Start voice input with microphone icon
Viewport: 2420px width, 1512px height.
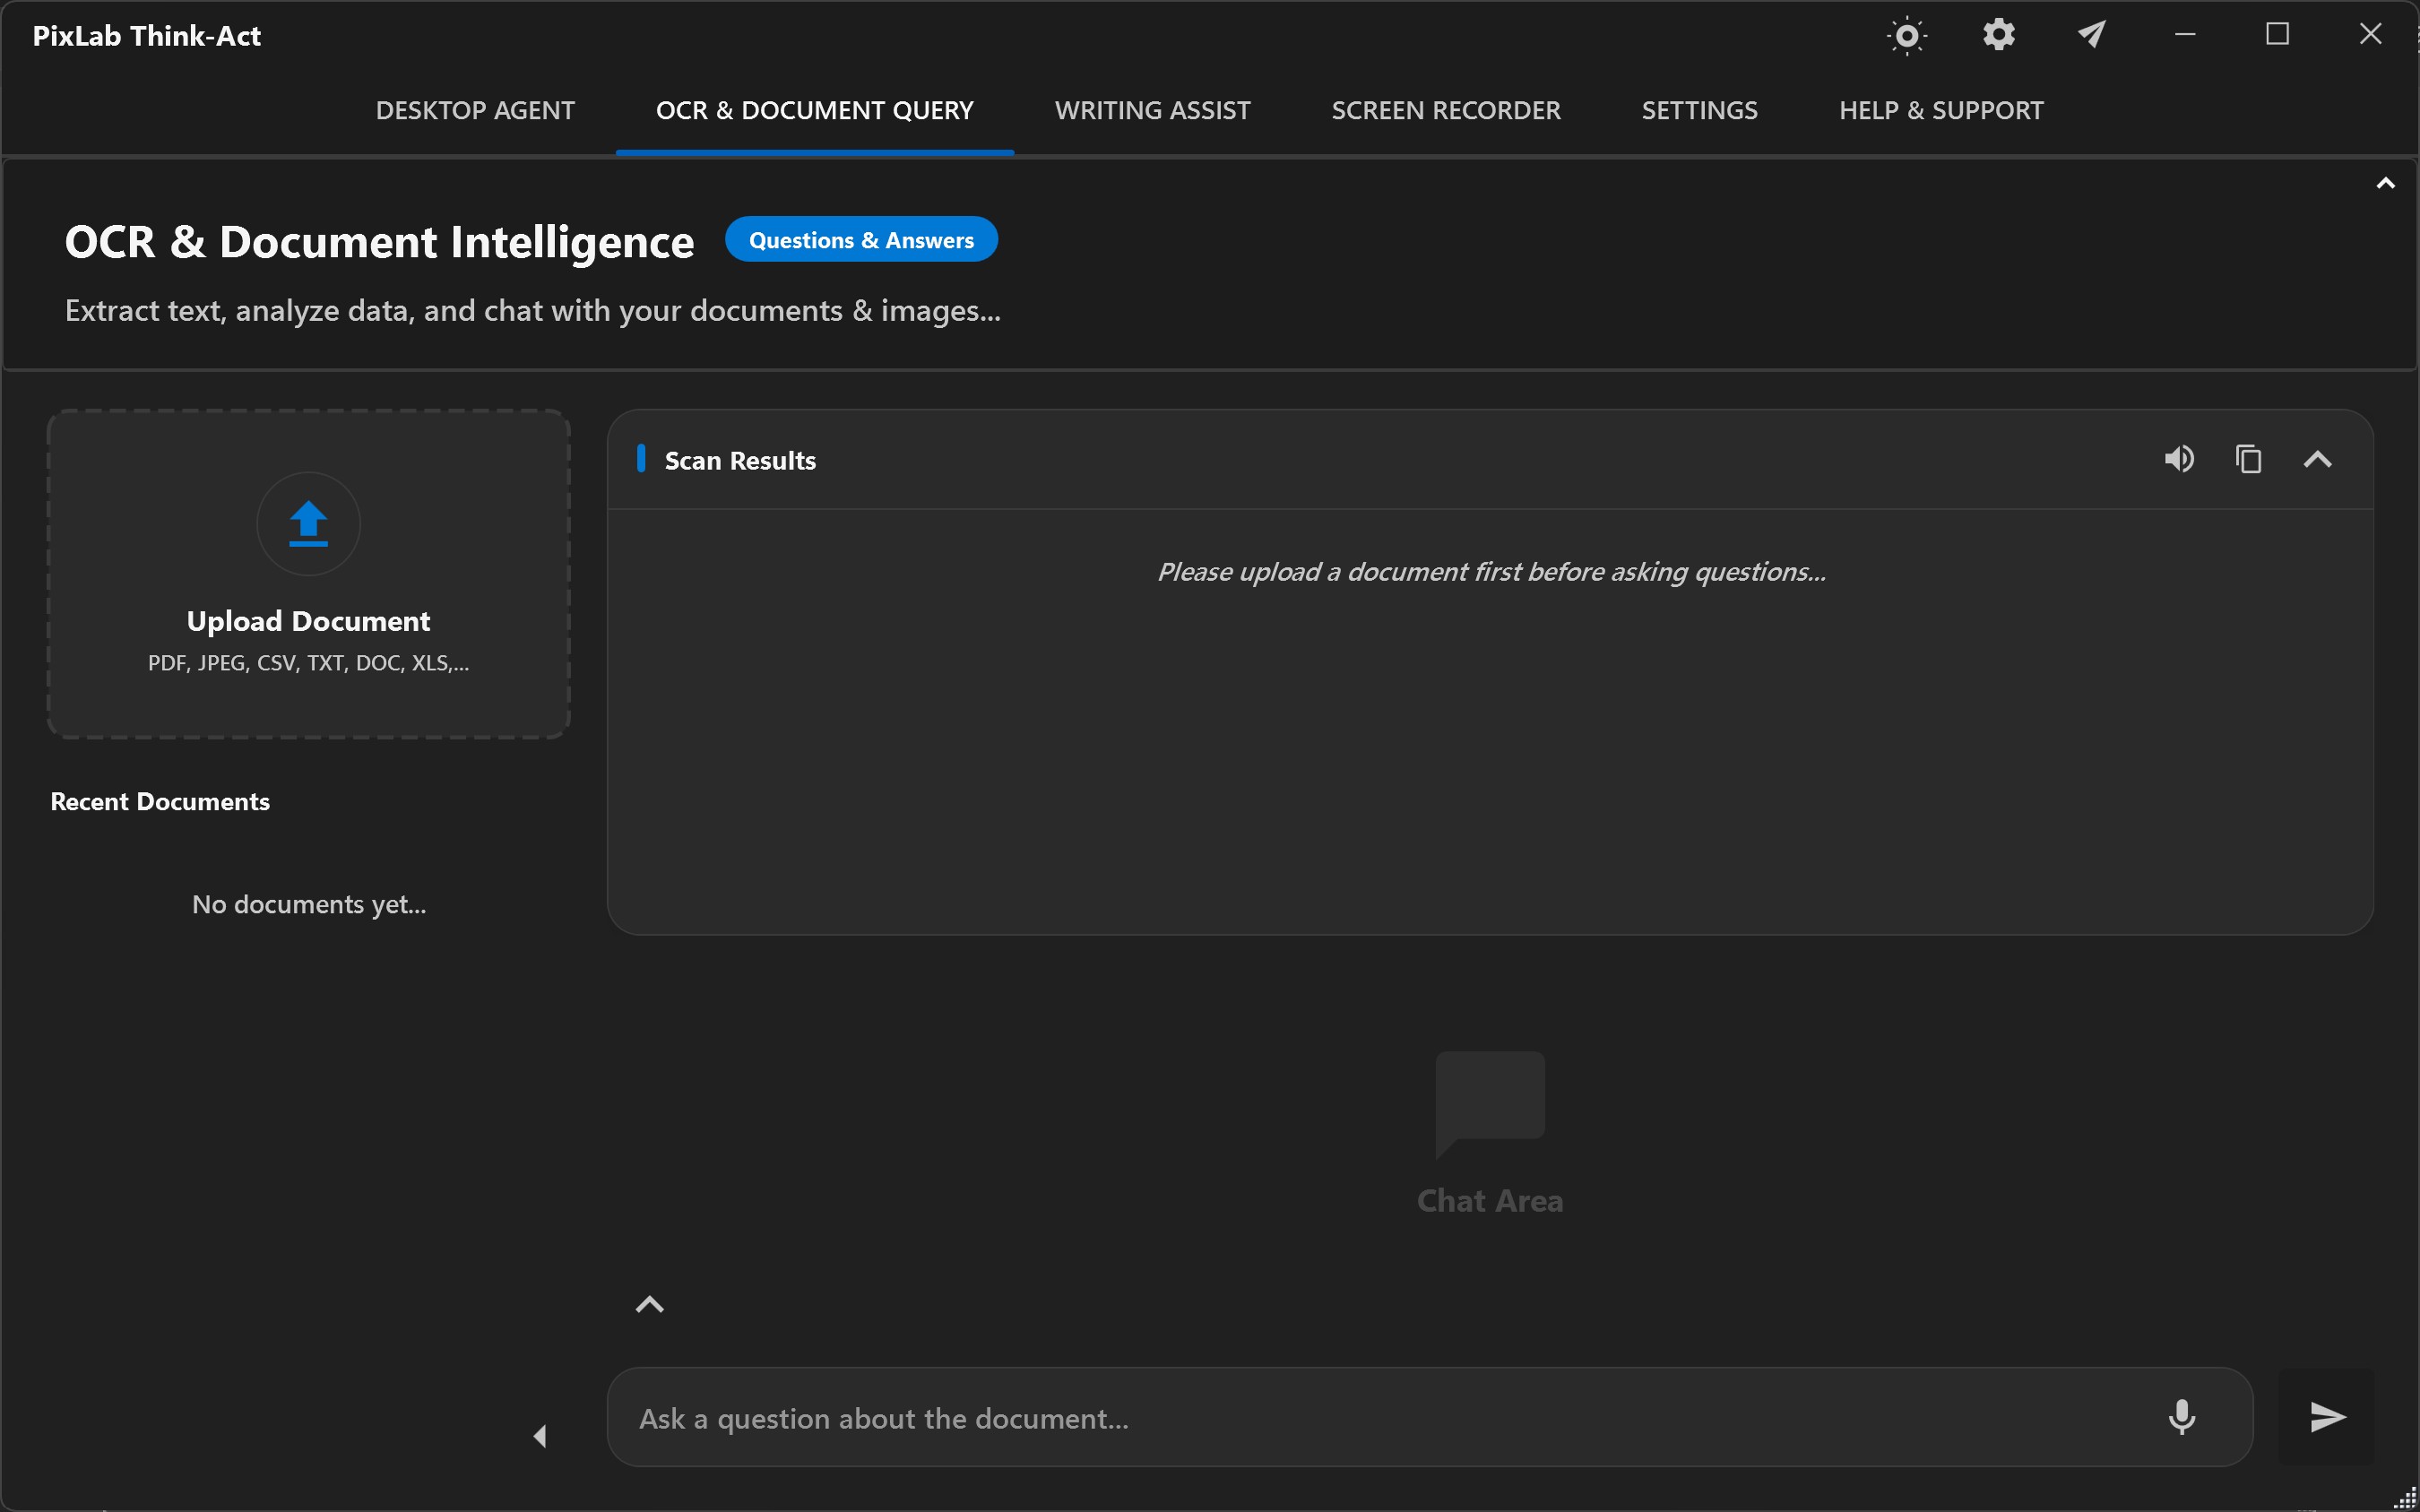coord(2182,1417)
